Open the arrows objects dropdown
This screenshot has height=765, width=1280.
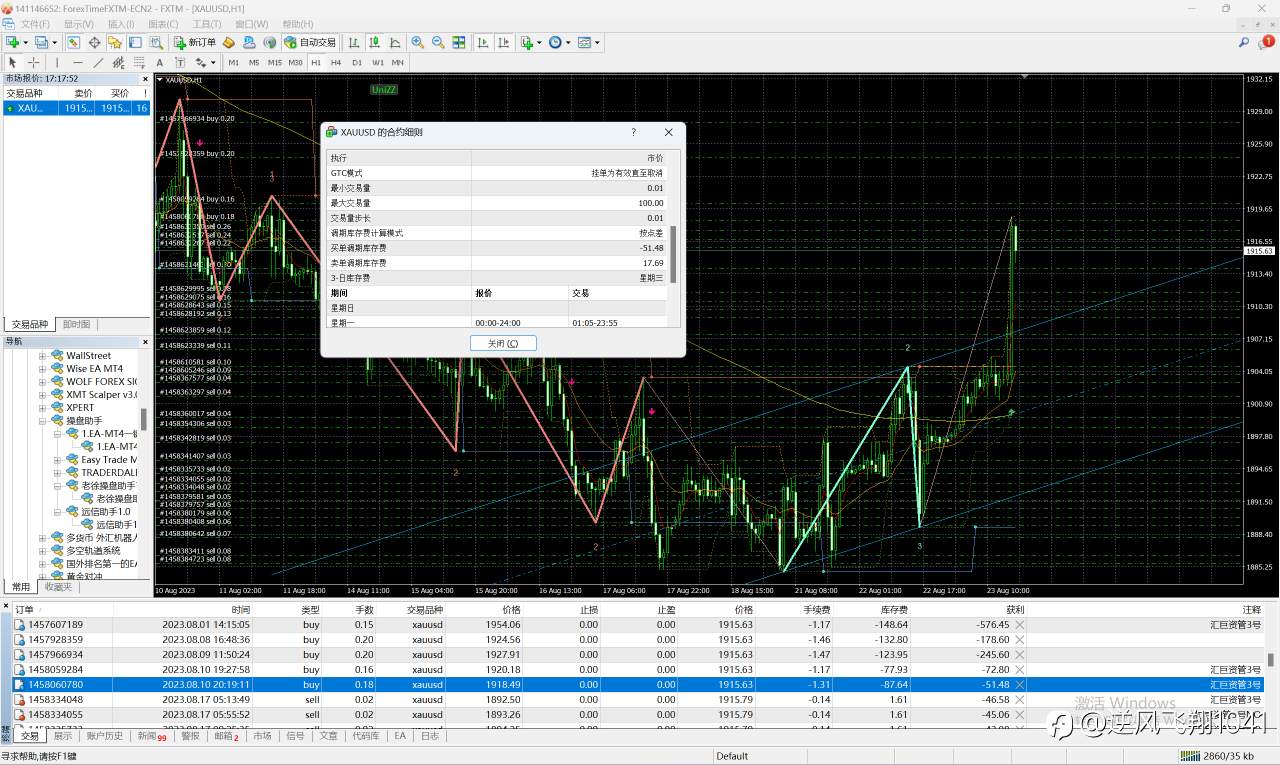[x=204, y=62]
